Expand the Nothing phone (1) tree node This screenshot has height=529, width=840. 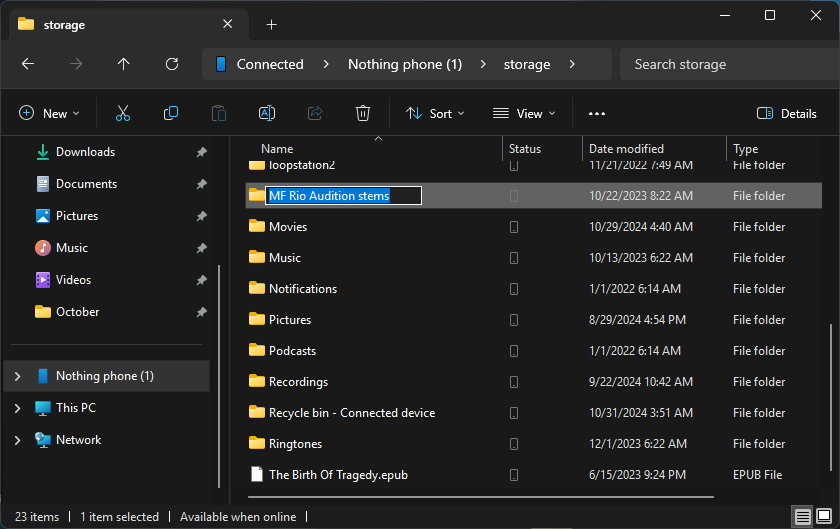[17, 376]
